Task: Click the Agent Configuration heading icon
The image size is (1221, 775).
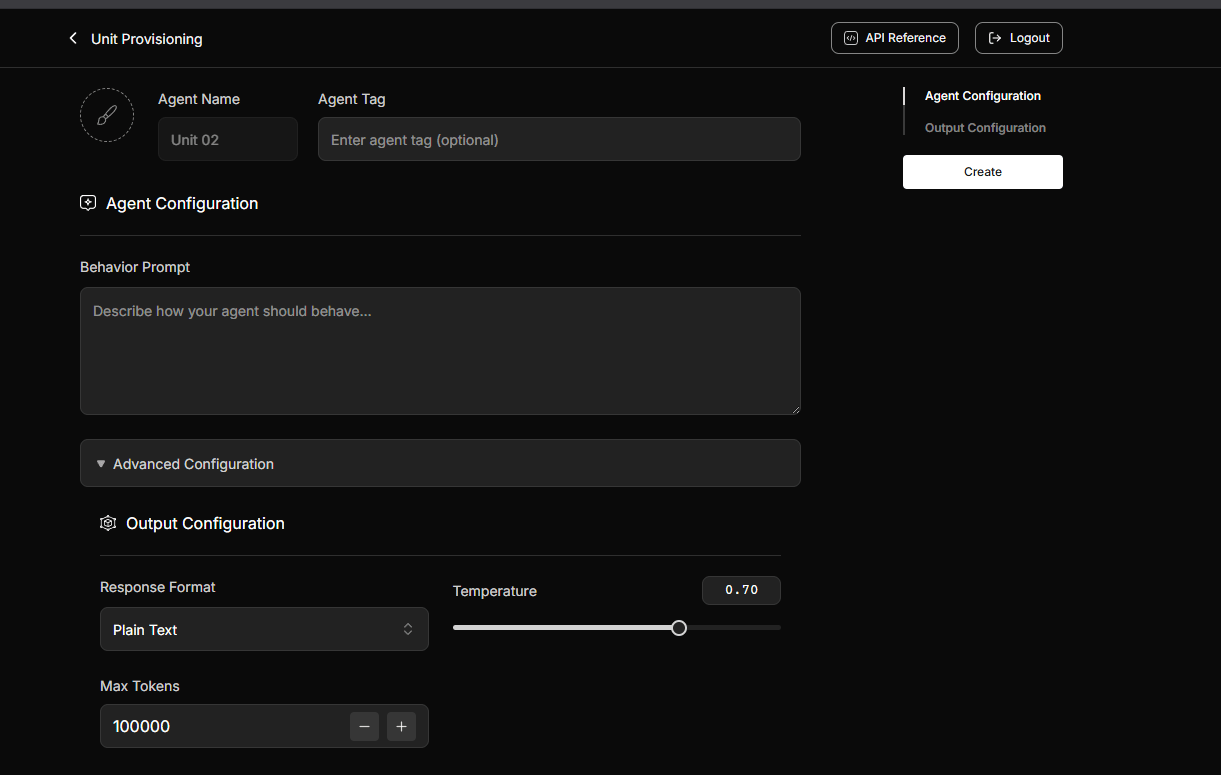Action: [88, 203]
